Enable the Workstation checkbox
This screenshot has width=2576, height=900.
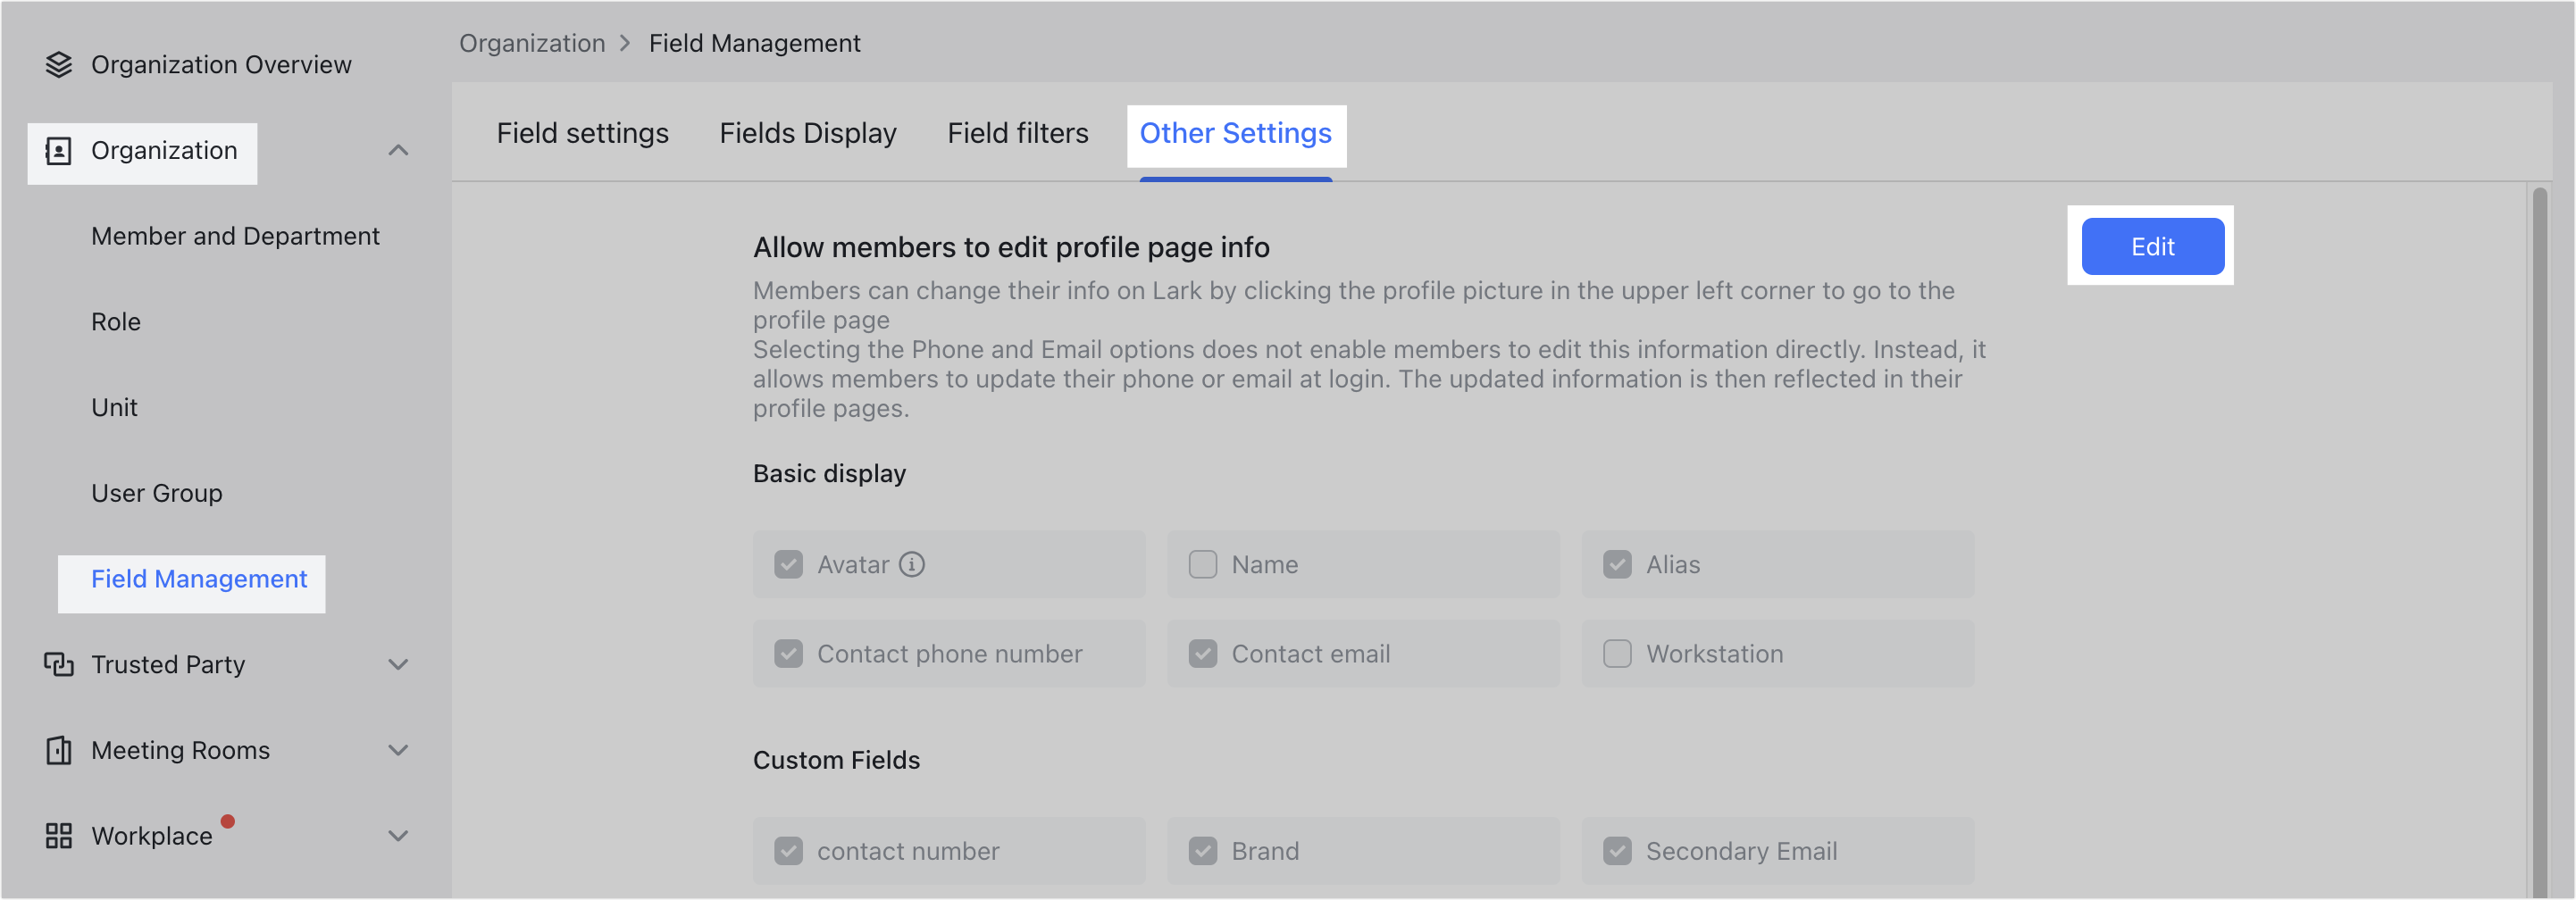1616,654
